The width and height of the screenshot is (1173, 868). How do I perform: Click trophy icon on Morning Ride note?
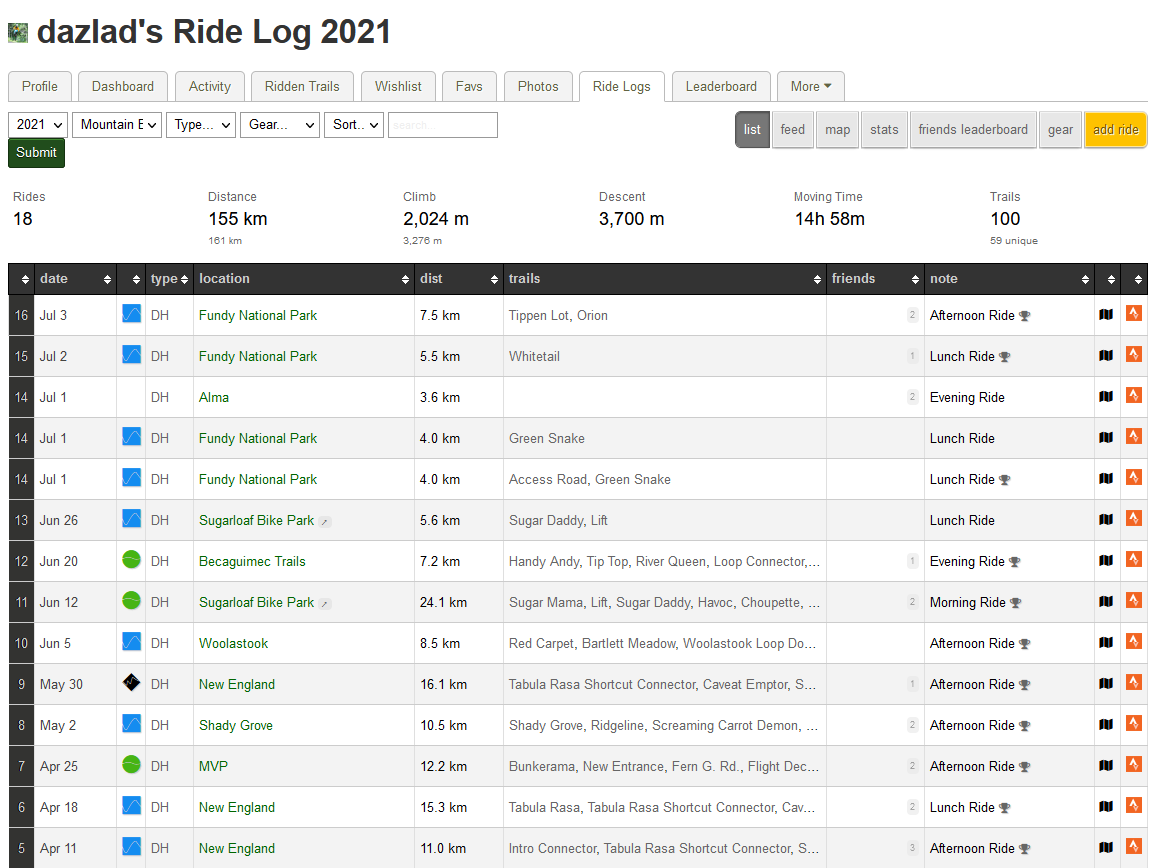tap(1016, 603)
